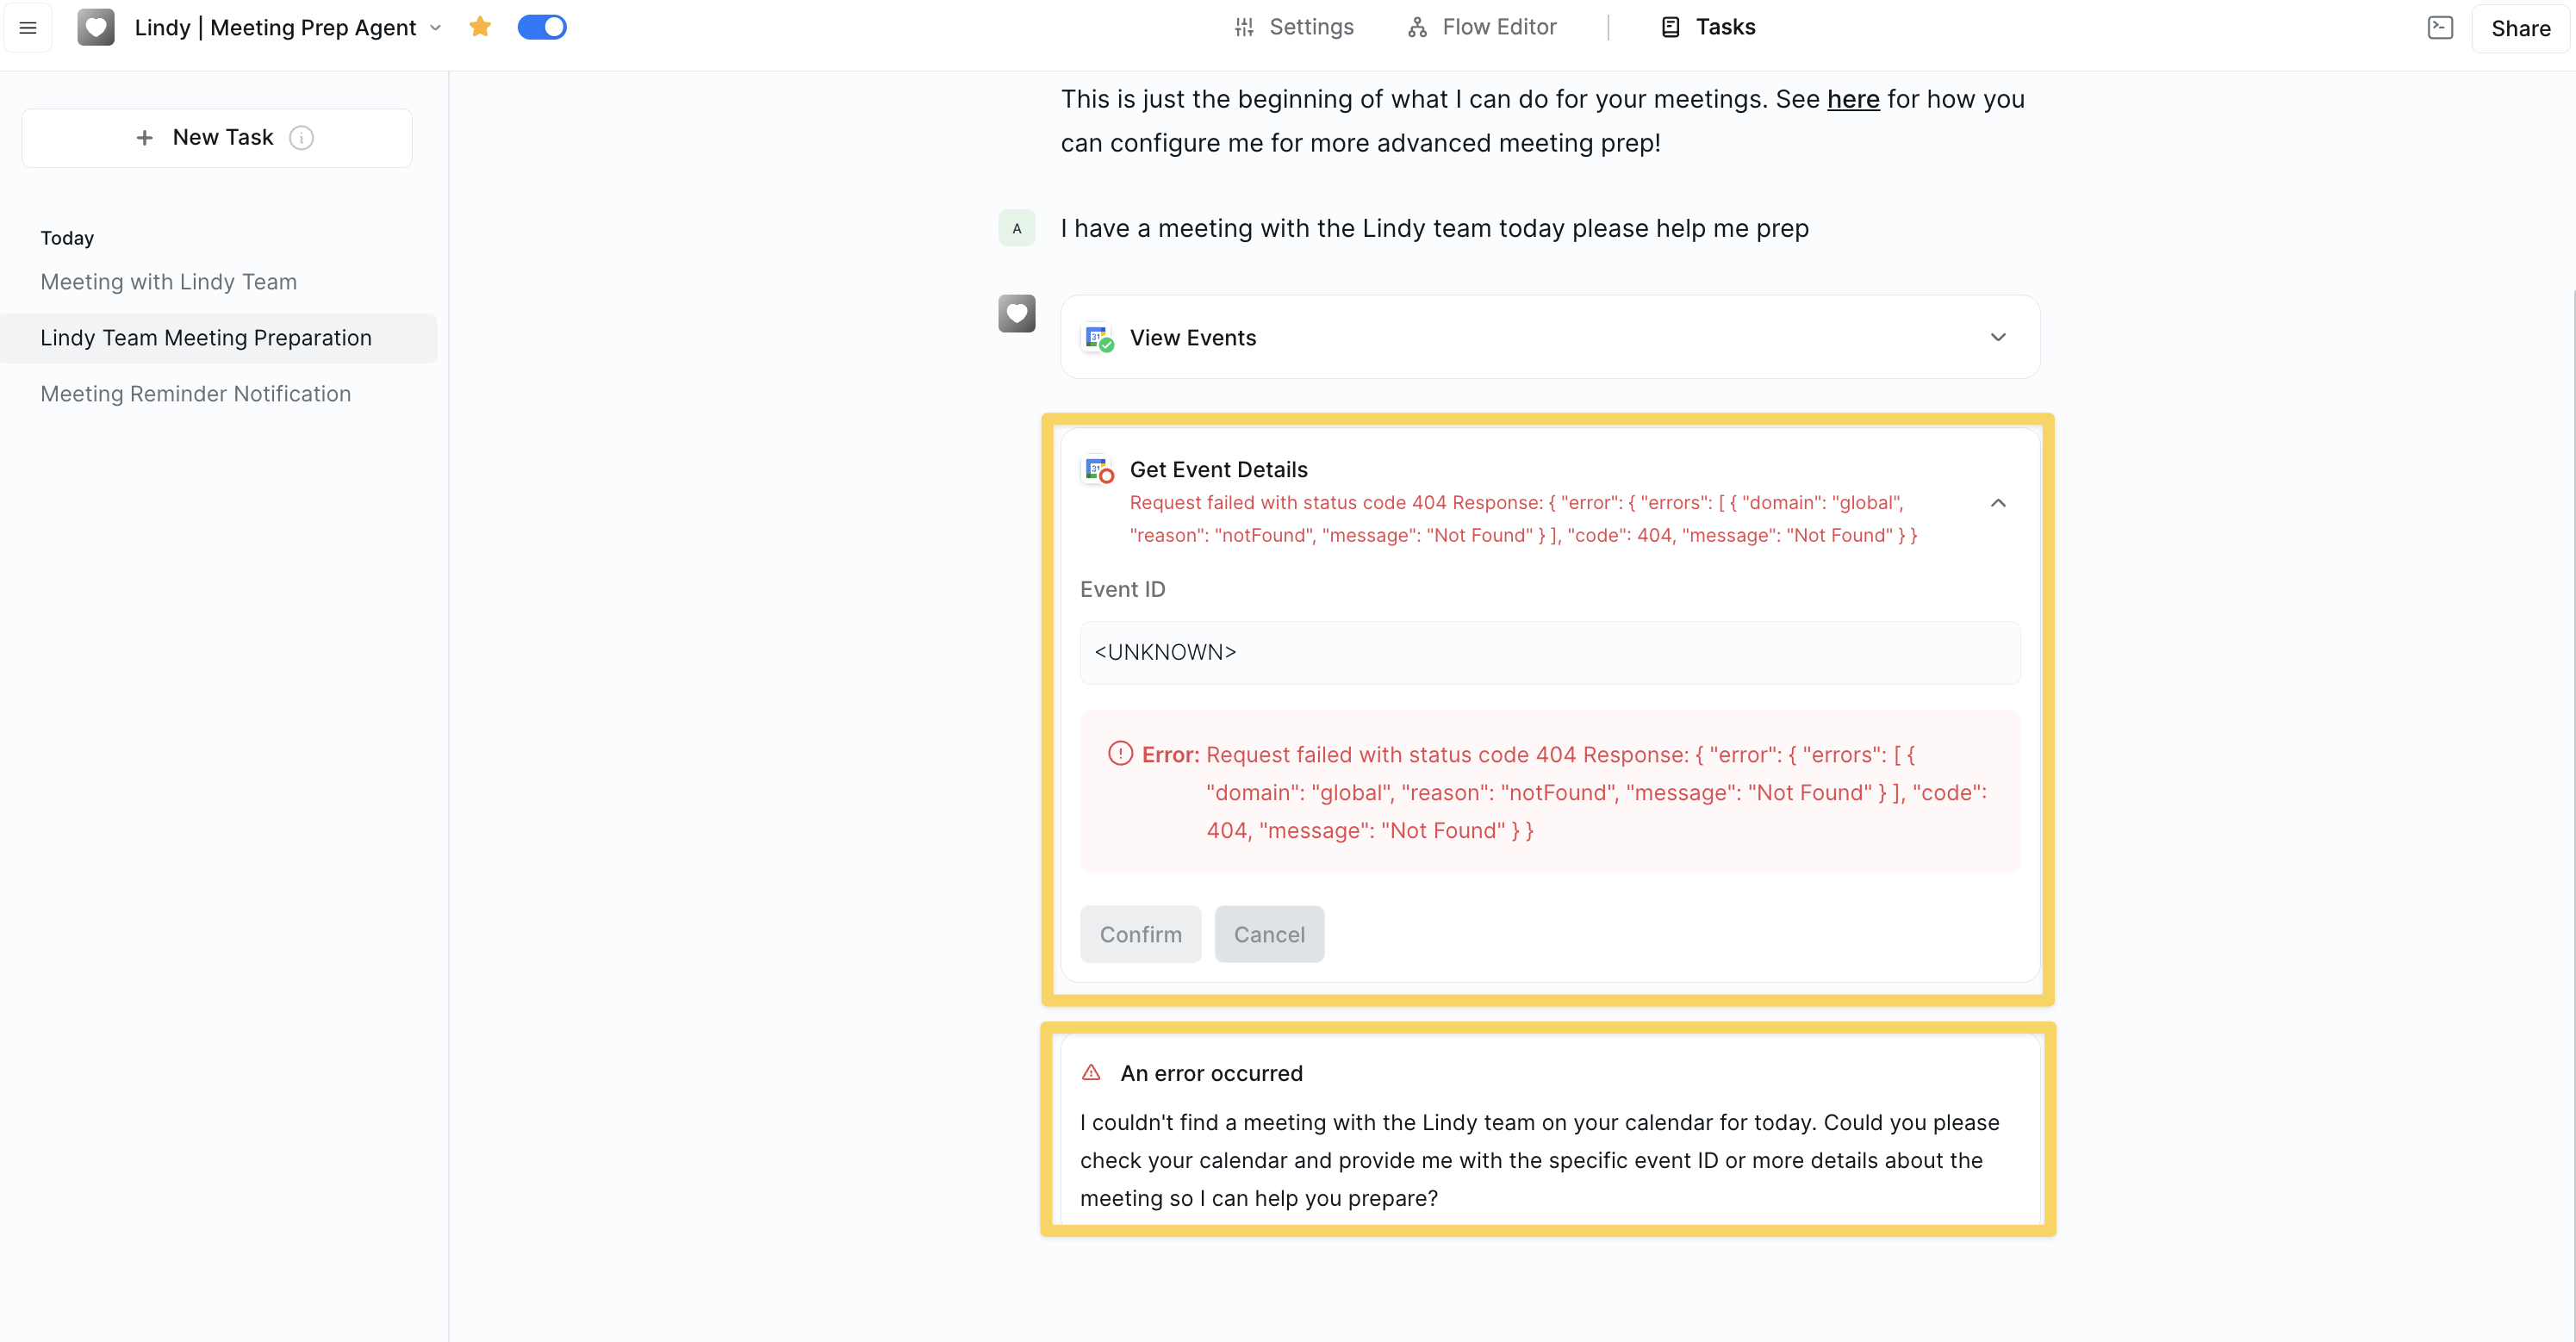Expand the View Events step
Viewport: 2576px width, 1342px height.
pyautogui.click(x=1997, y=338)
